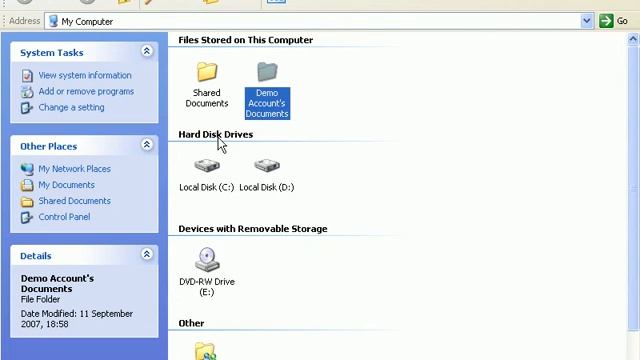
Task: Open the DVD-RW Drive (E:) icon
Action: coord(207,260)
